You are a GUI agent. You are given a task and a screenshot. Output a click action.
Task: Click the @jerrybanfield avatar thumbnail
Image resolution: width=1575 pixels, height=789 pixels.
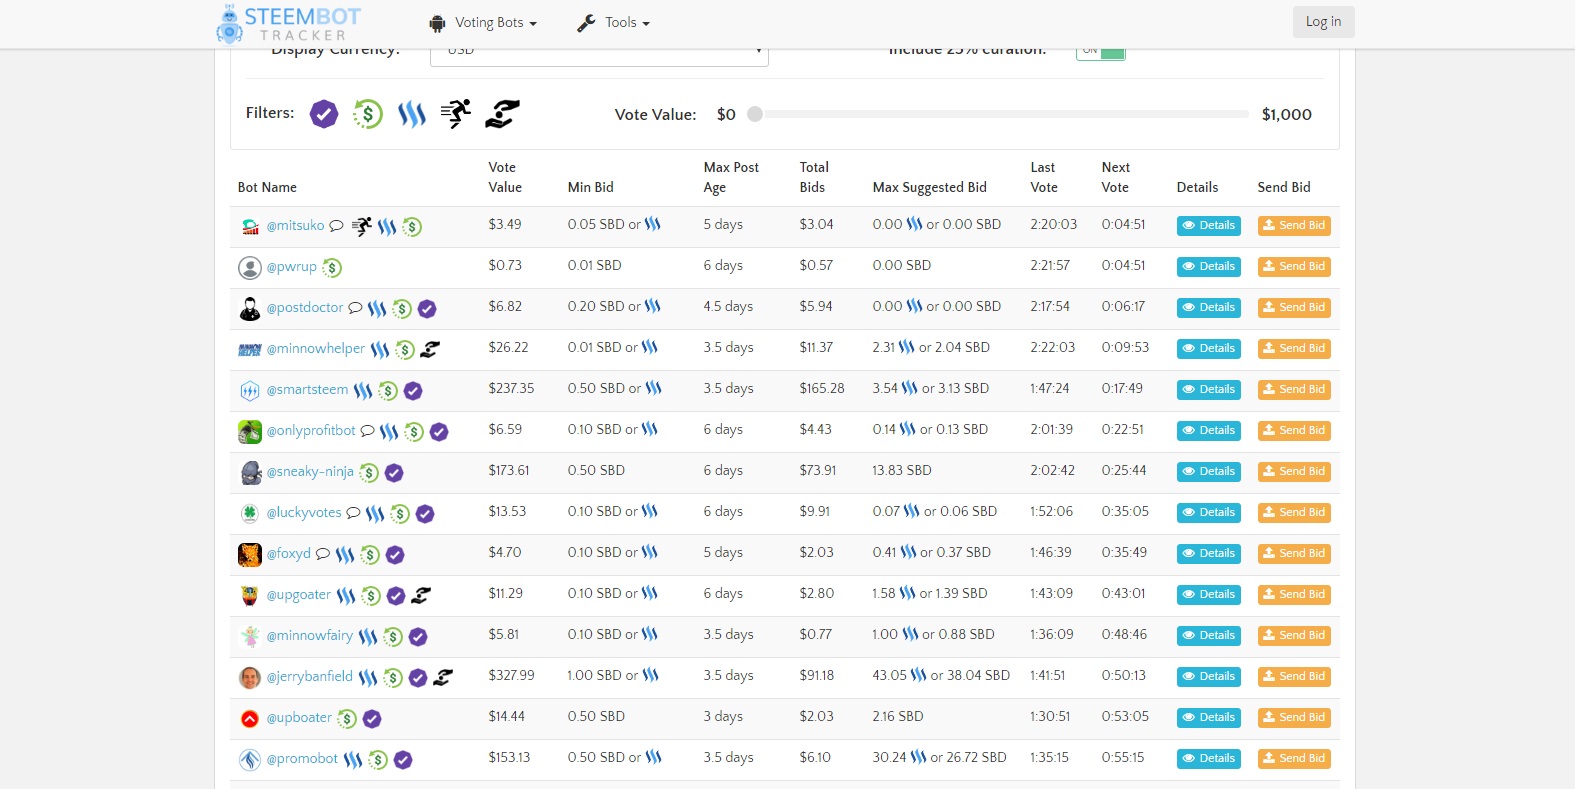(250, 677)
